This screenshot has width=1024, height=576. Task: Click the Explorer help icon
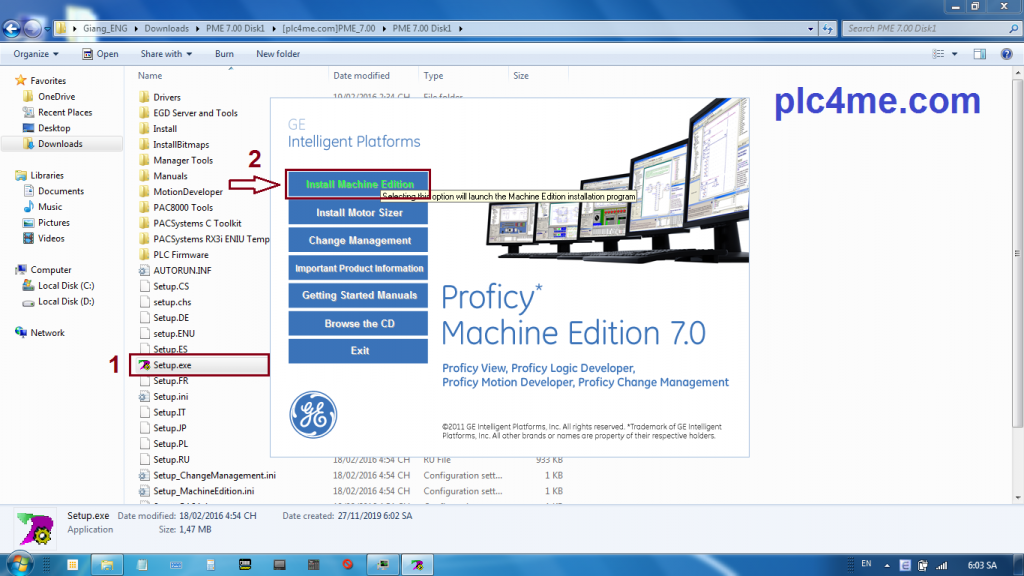(1006, 54)
